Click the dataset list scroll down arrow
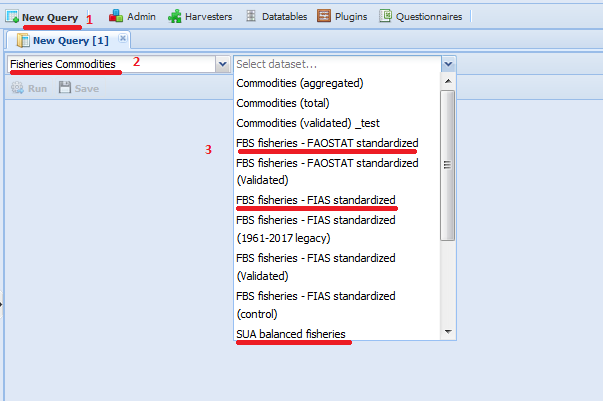This screenshot has height=401, width=603. (448, 332)
